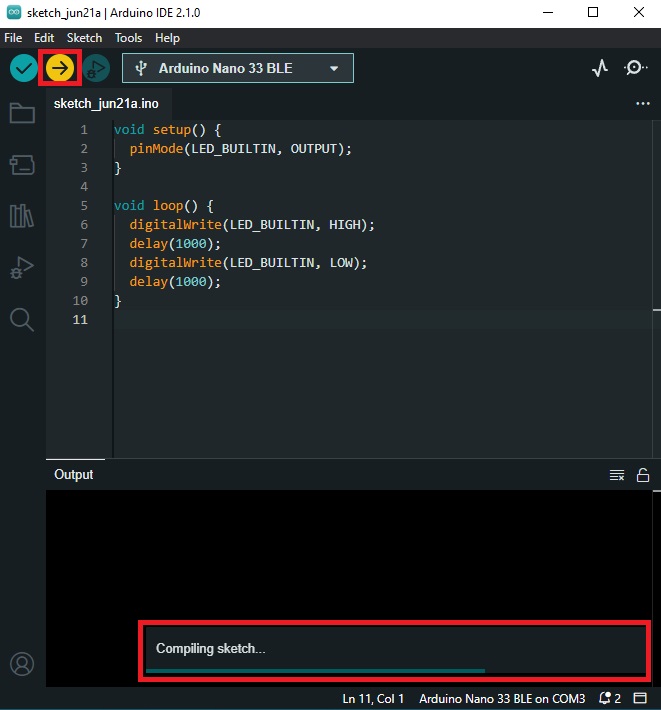Open the Library Manager sidebar
Image resolution: width=661 pixels, height=710 pixels.
click(x=22, y=216)
